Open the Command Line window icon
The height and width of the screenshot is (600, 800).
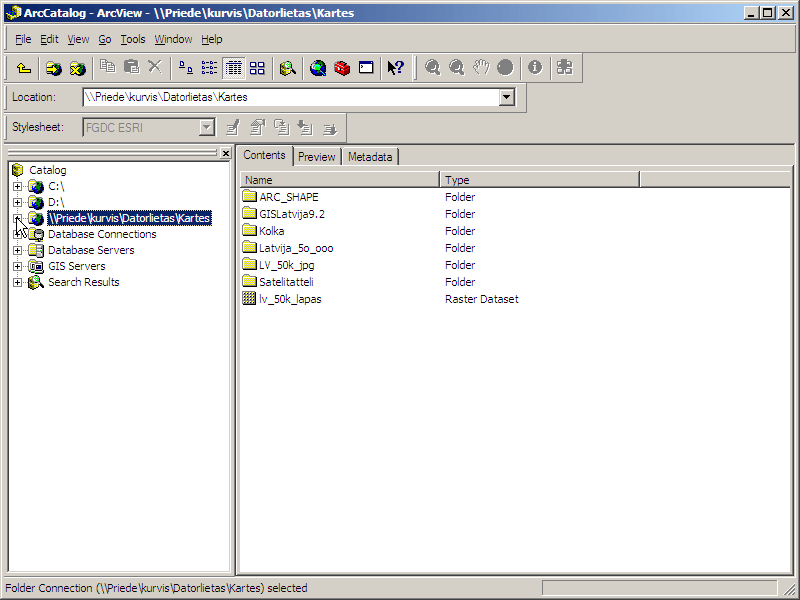coord(366,67)
